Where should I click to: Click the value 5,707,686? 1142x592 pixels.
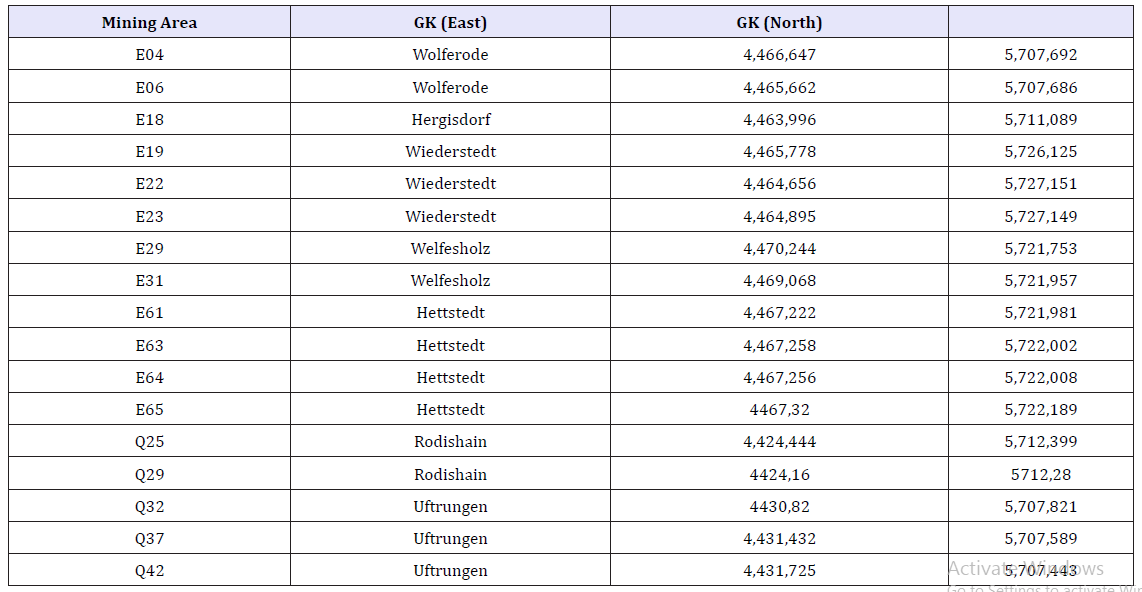tap(1041, 88)
